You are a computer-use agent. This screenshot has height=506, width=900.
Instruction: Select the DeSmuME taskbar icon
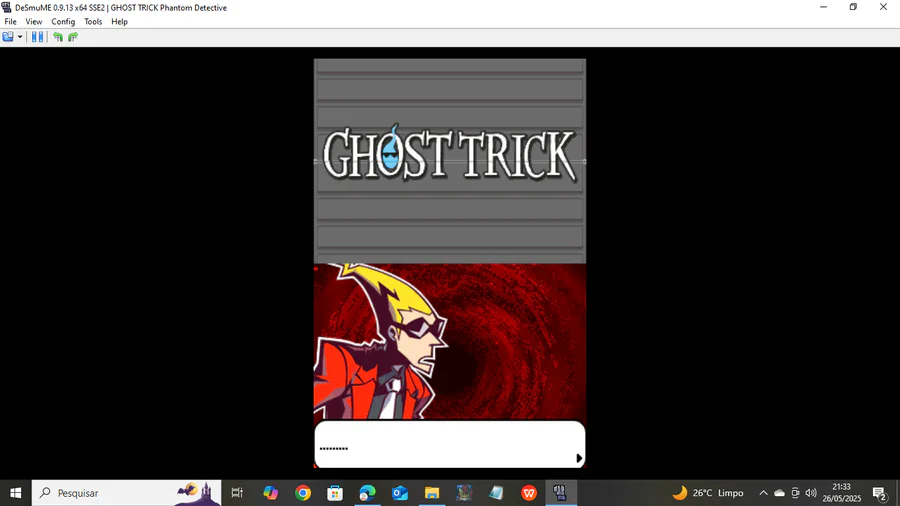[561, 493]
